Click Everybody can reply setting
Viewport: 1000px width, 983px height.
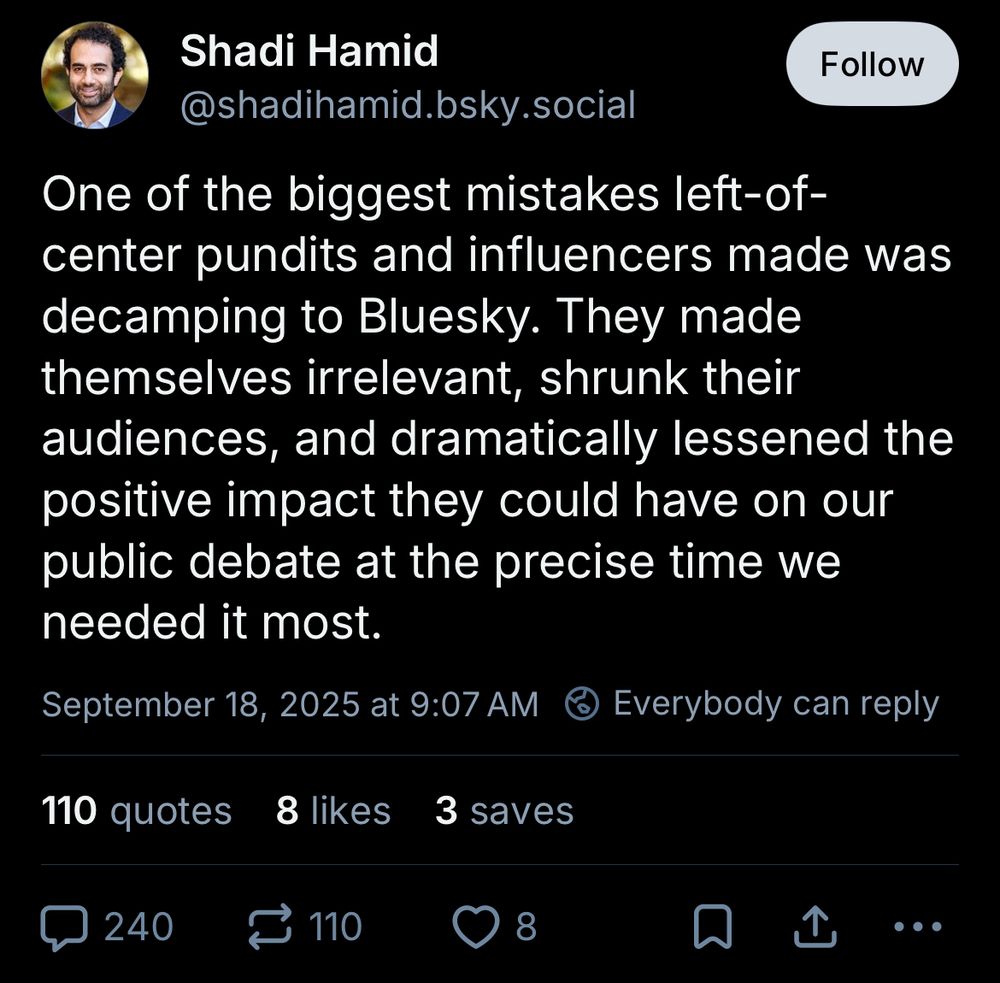777,703
